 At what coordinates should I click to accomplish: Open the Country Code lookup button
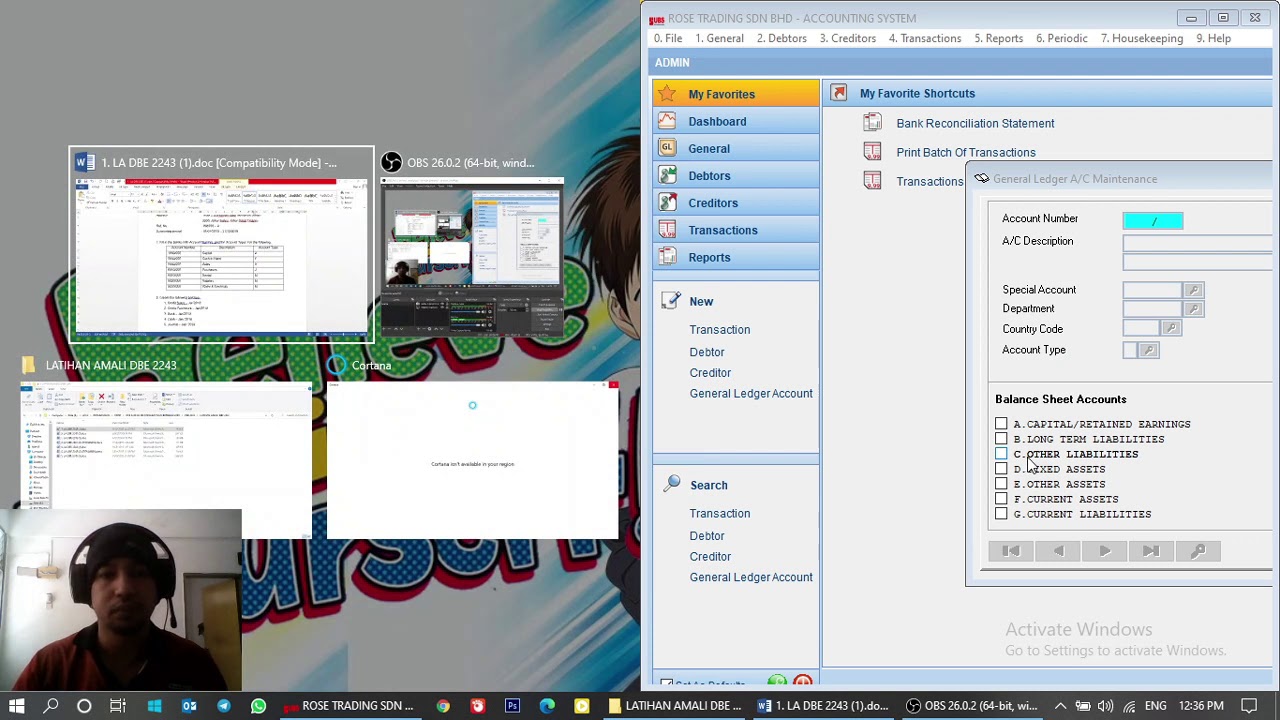coord(1171,329)
